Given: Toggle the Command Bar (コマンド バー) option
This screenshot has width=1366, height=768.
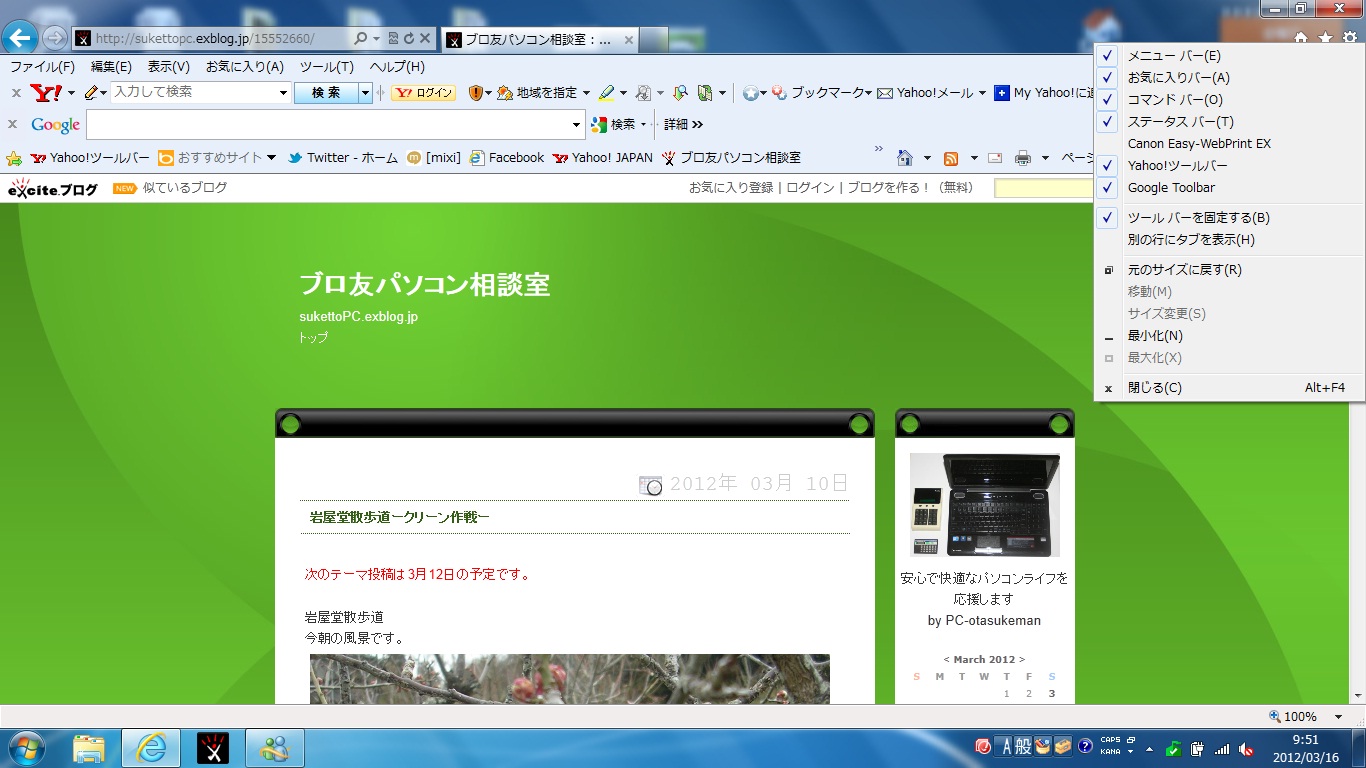Looking at the screenshot, I should (x=1229, y=100).
